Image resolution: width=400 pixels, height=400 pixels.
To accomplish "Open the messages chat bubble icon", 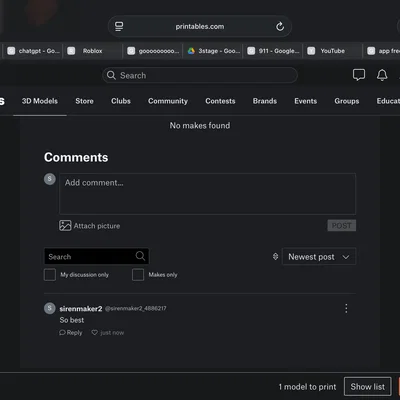I will click(x=359, y=75).
